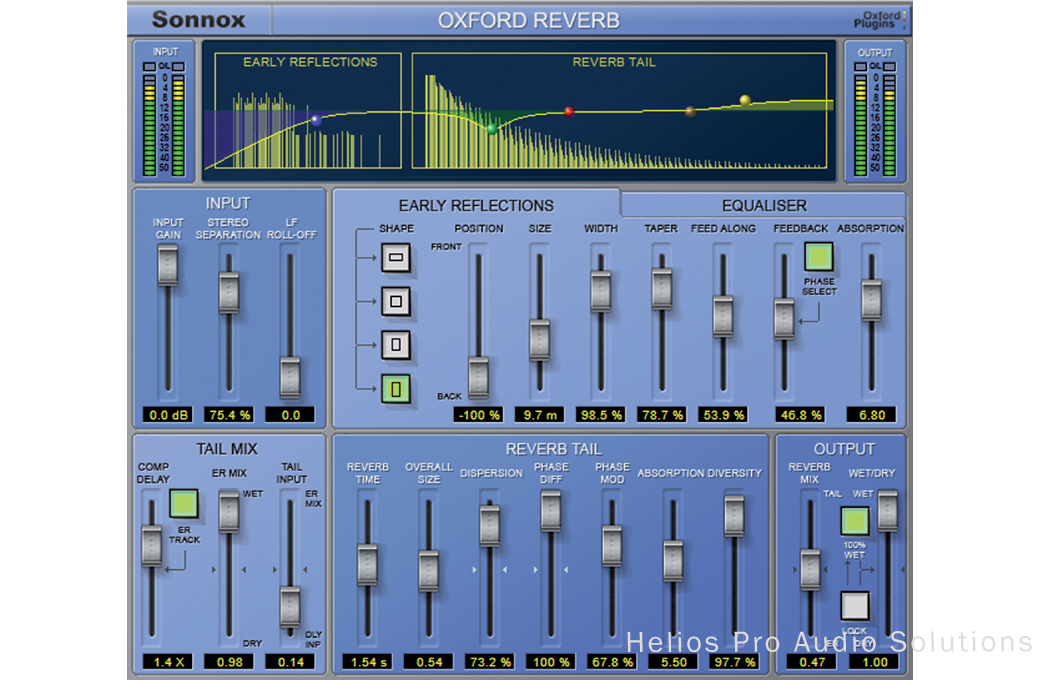Click the Width slider handle
This screenshot has width=1060, height=680.
click(600, 291)
